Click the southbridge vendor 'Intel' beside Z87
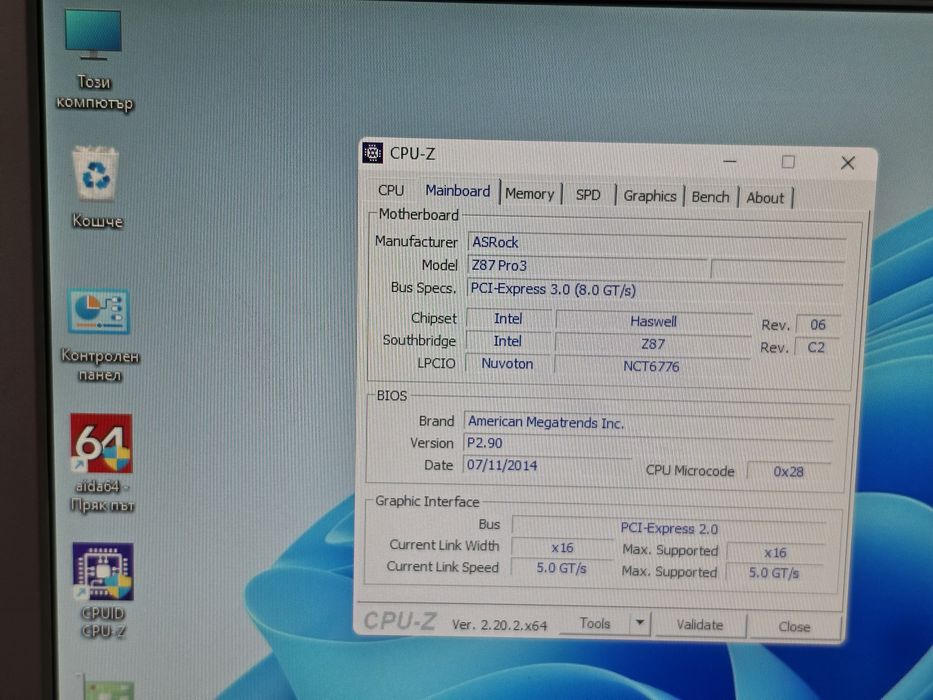The width and height of the screenshot is (933, 700). tap(508, 342)
